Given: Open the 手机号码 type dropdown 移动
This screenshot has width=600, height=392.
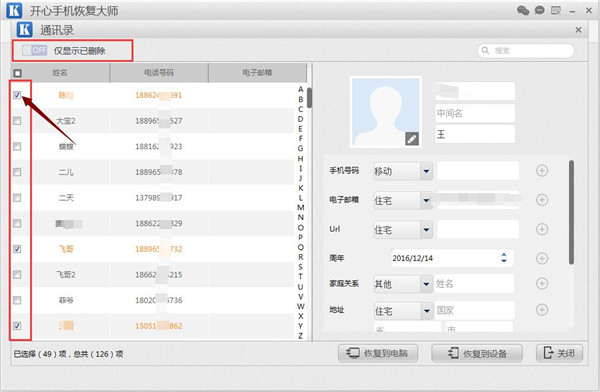Looking at the screenshot, I should [403, 171].
